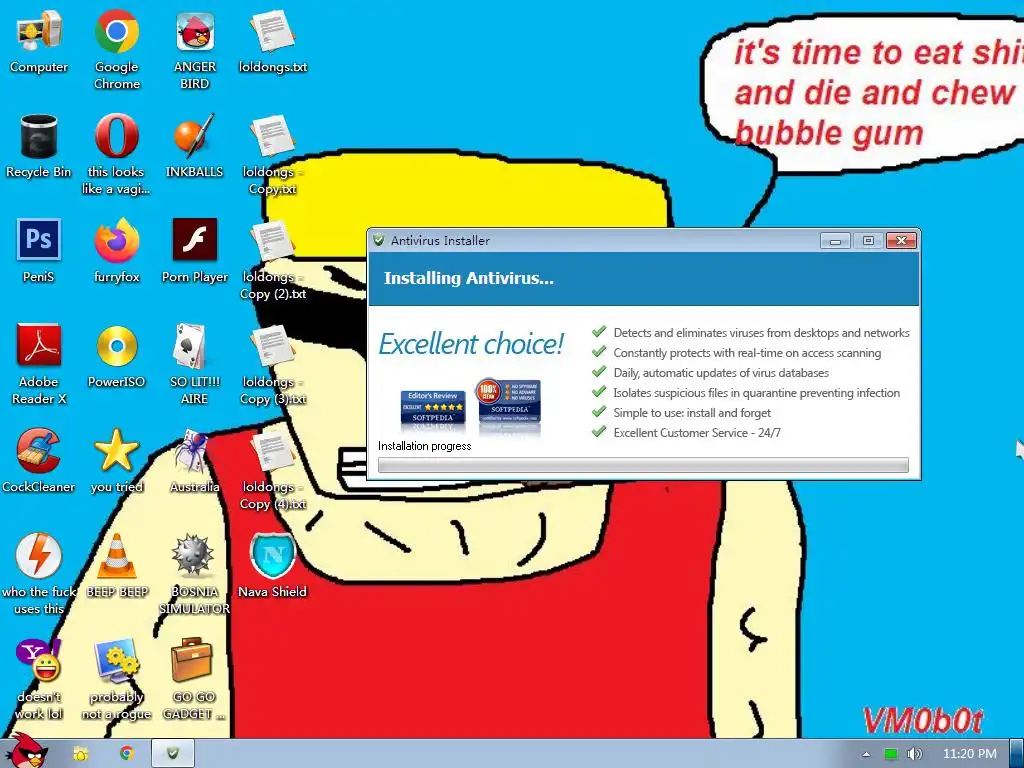Viewport: 1024px width, 768px height.
Task: Click the Show desktop strip
Action: click(1017, 754)
